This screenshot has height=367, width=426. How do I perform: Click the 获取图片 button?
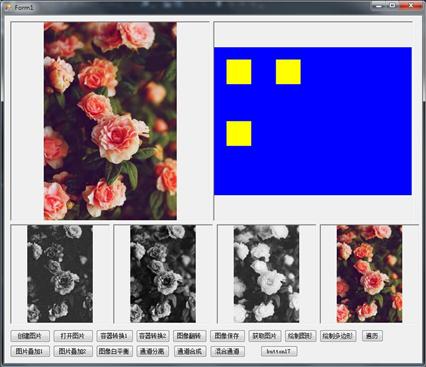coord(265,336)
